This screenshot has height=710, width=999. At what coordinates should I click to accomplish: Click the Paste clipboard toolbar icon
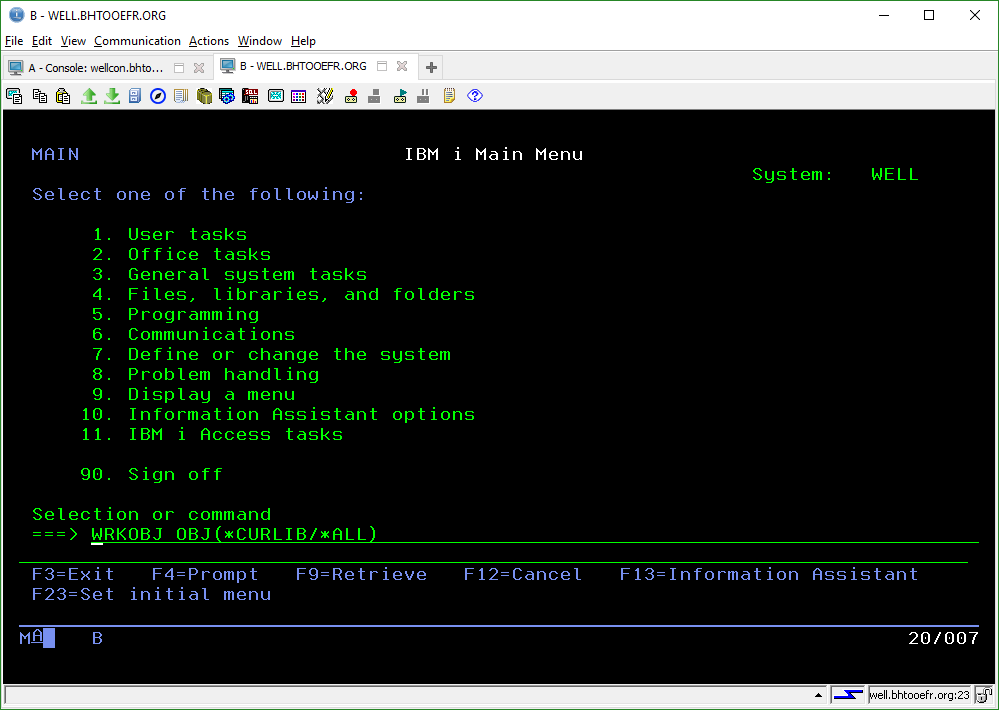pos(63,96)
